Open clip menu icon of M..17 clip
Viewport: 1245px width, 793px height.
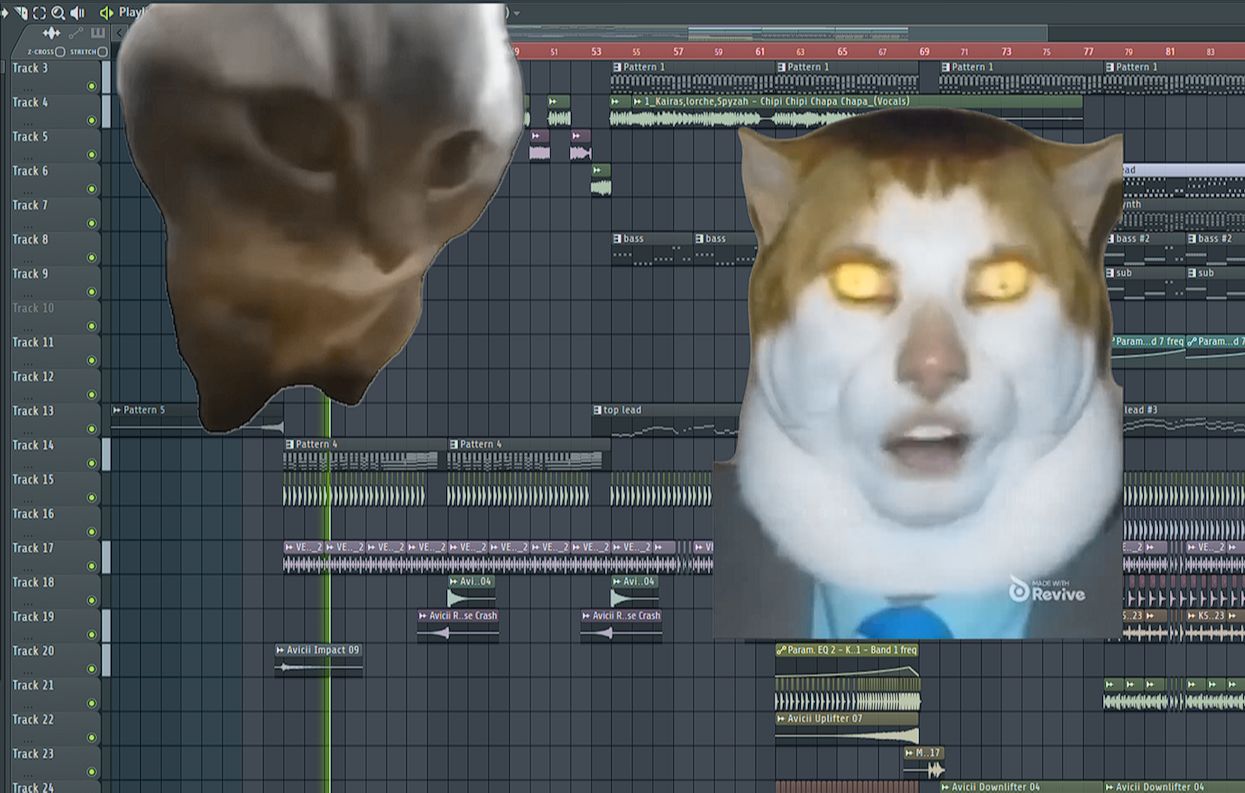point(909,753)
